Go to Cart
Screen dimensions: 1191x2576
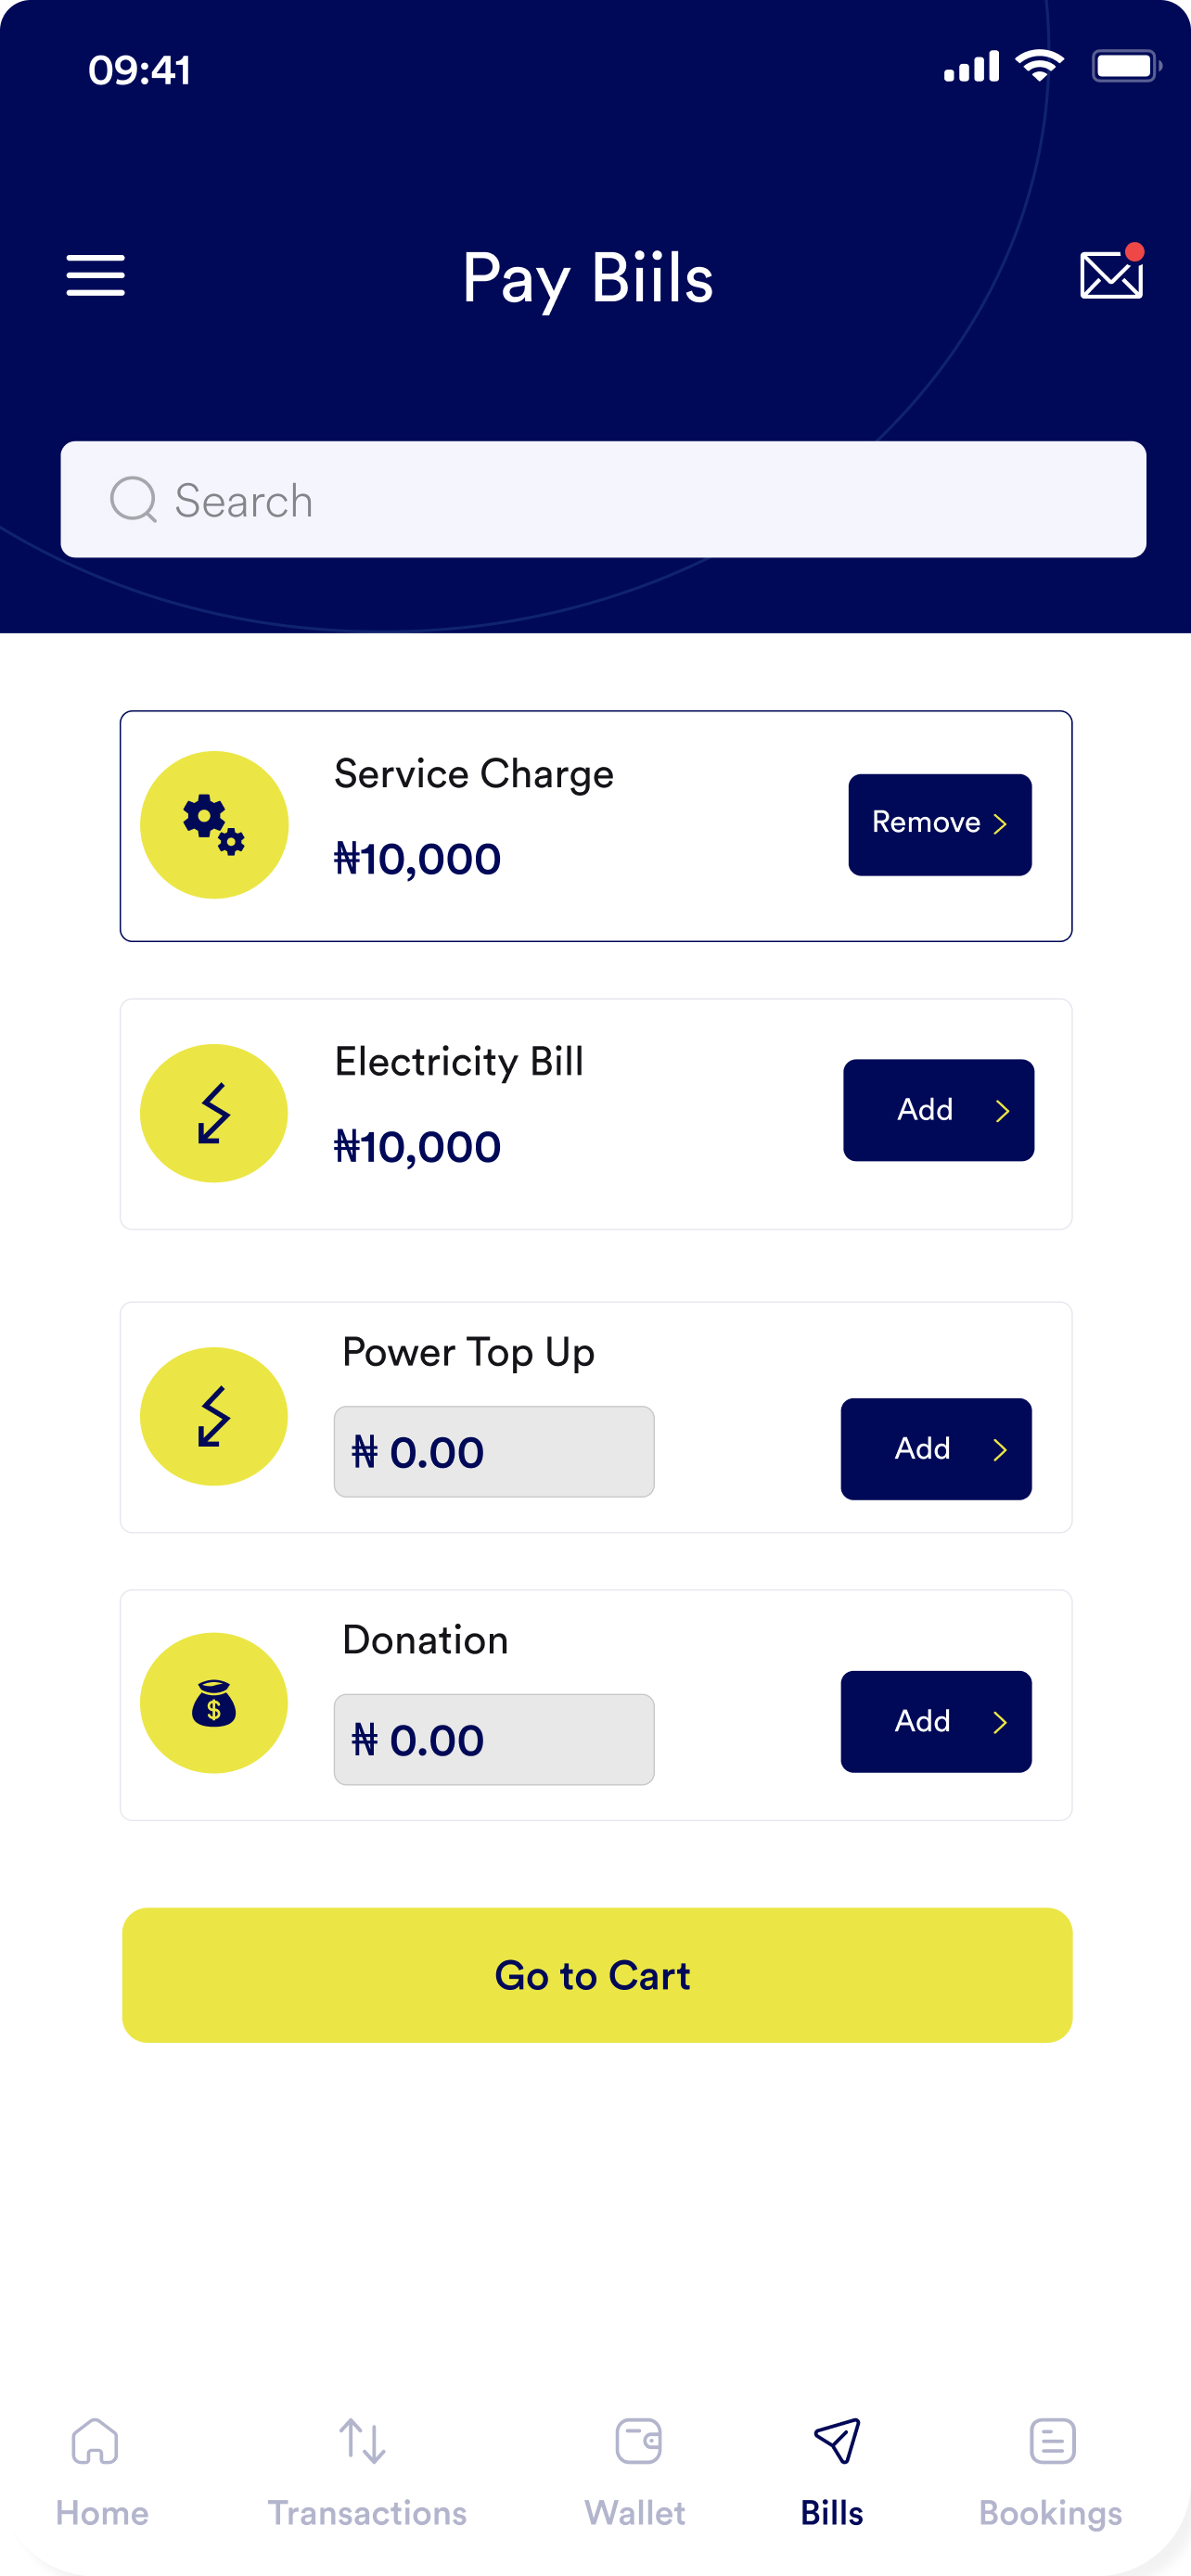[597, 1975]
